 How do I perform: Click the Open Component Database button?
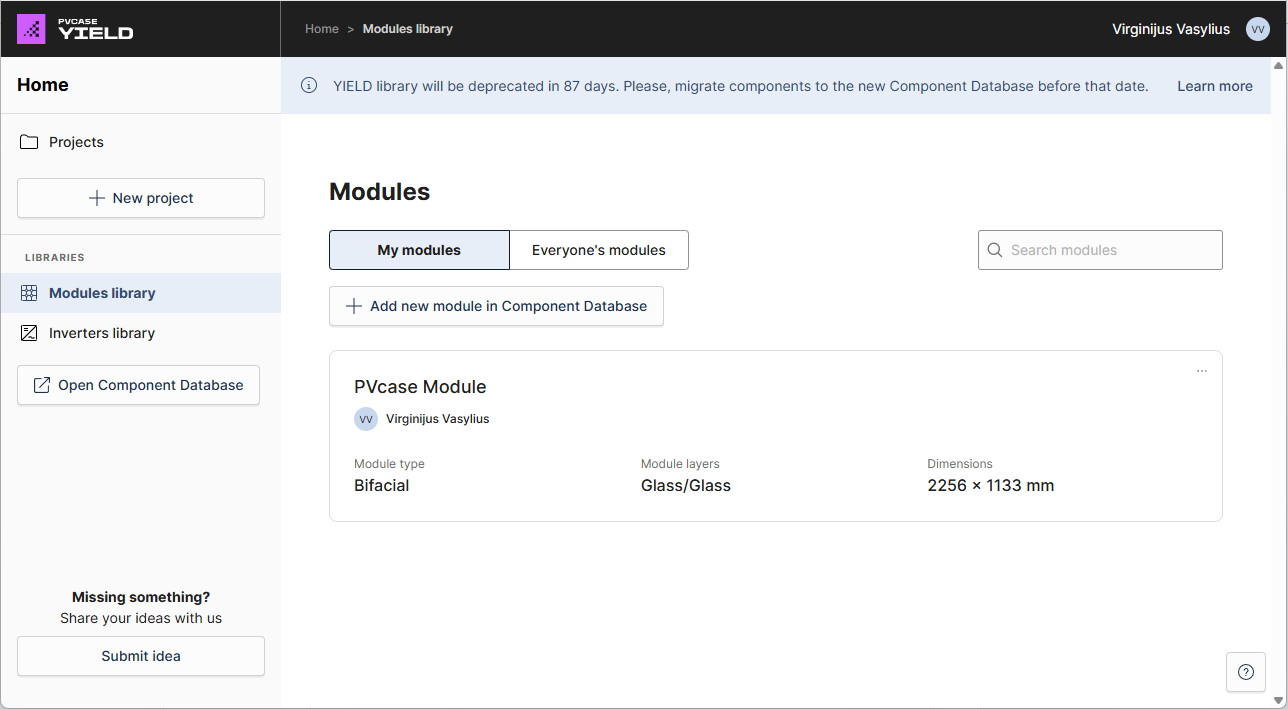click(x=138, y=385)
